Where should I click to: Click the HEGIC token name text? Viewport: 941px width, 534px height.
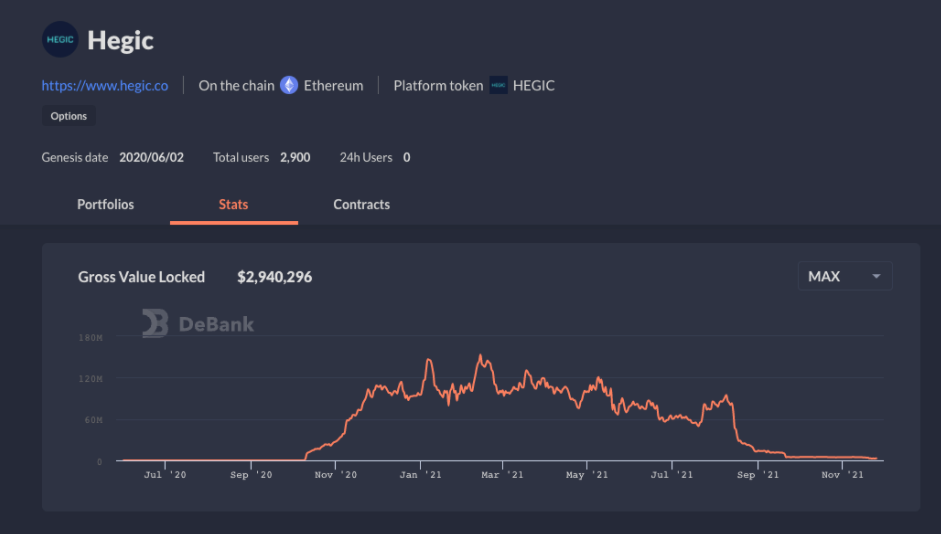tap(533, 85)
